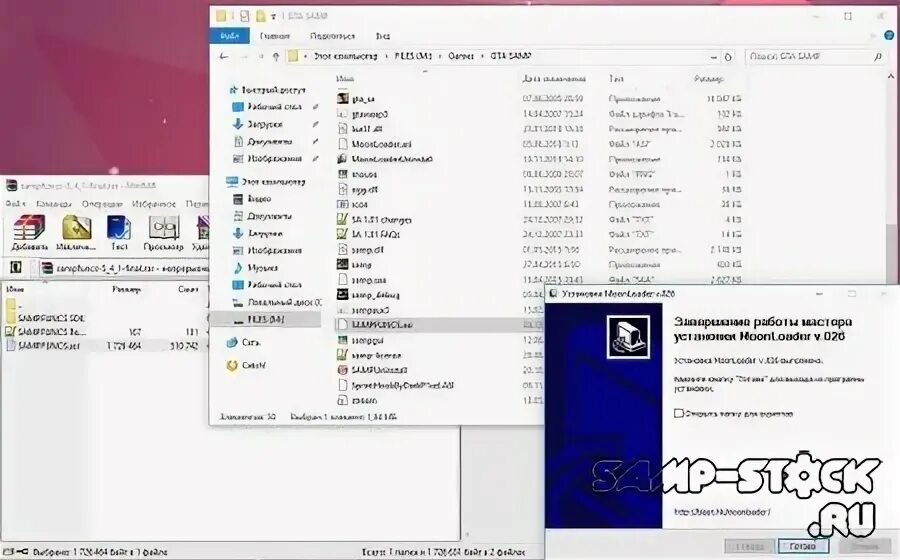Go back in Explorer navigation
The width and height of the screenshot is (900, 560).
tap(224, 56)
